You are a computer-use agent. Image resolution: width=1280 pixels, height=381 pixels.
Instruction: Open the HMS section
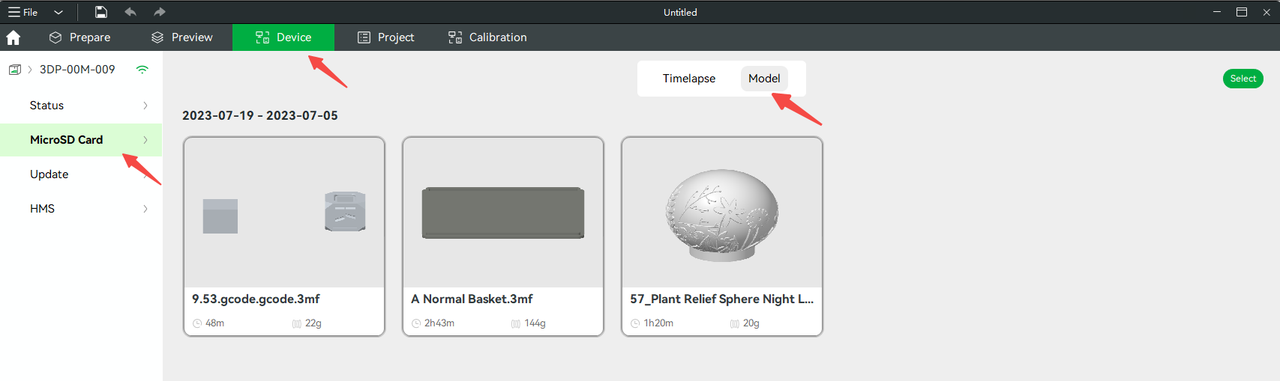(x=81, y=209)
